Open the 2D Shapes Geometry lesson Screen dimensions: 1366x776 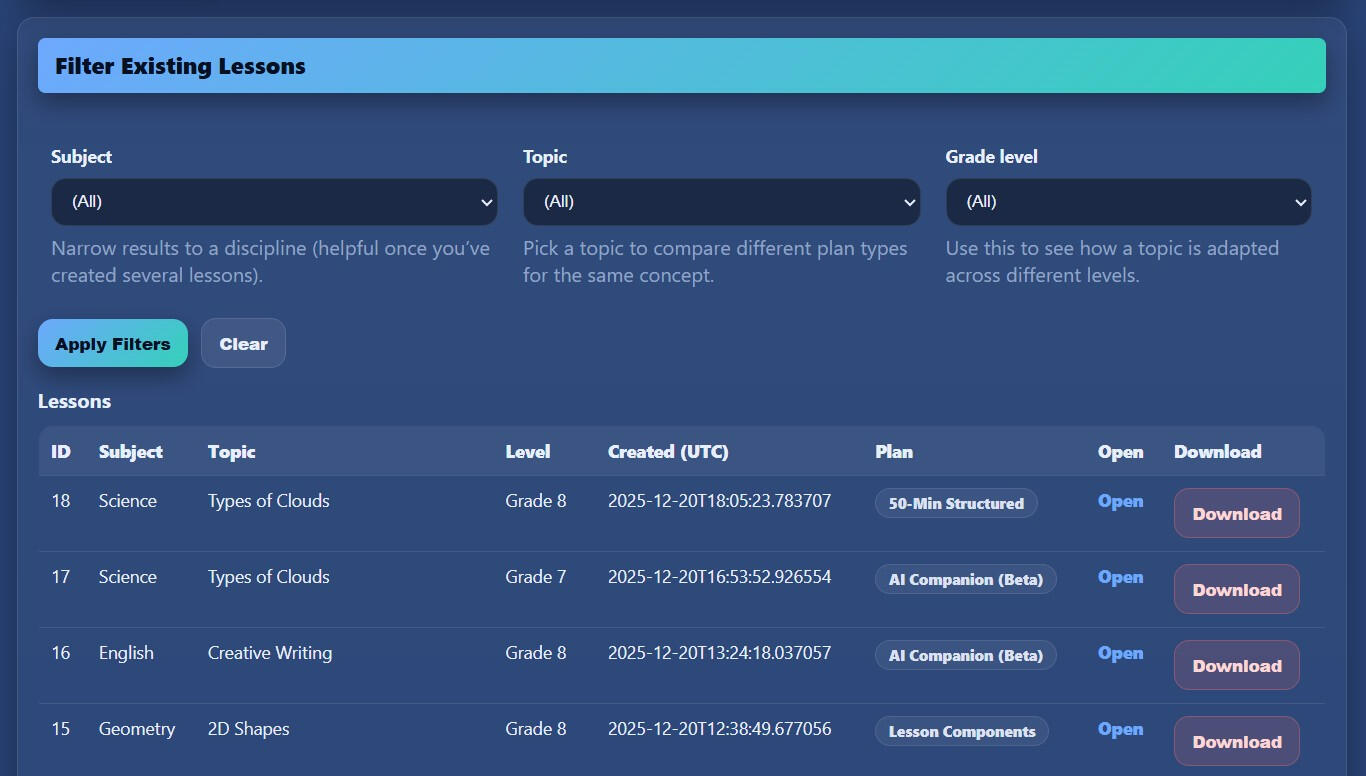tap(1120, 729)
